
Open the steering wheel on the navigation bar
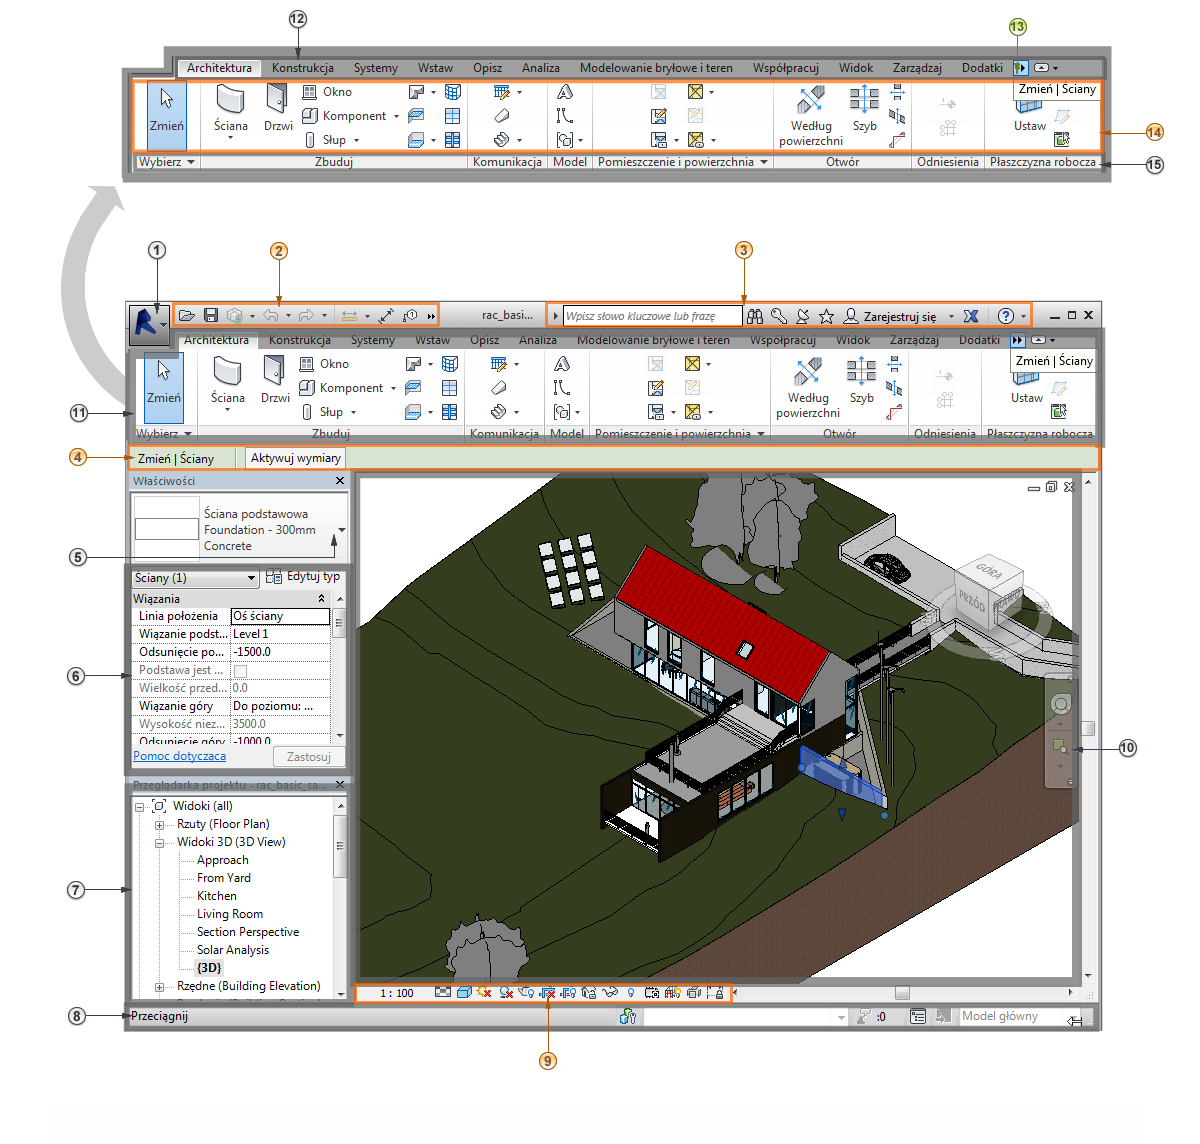point(1061,704)
